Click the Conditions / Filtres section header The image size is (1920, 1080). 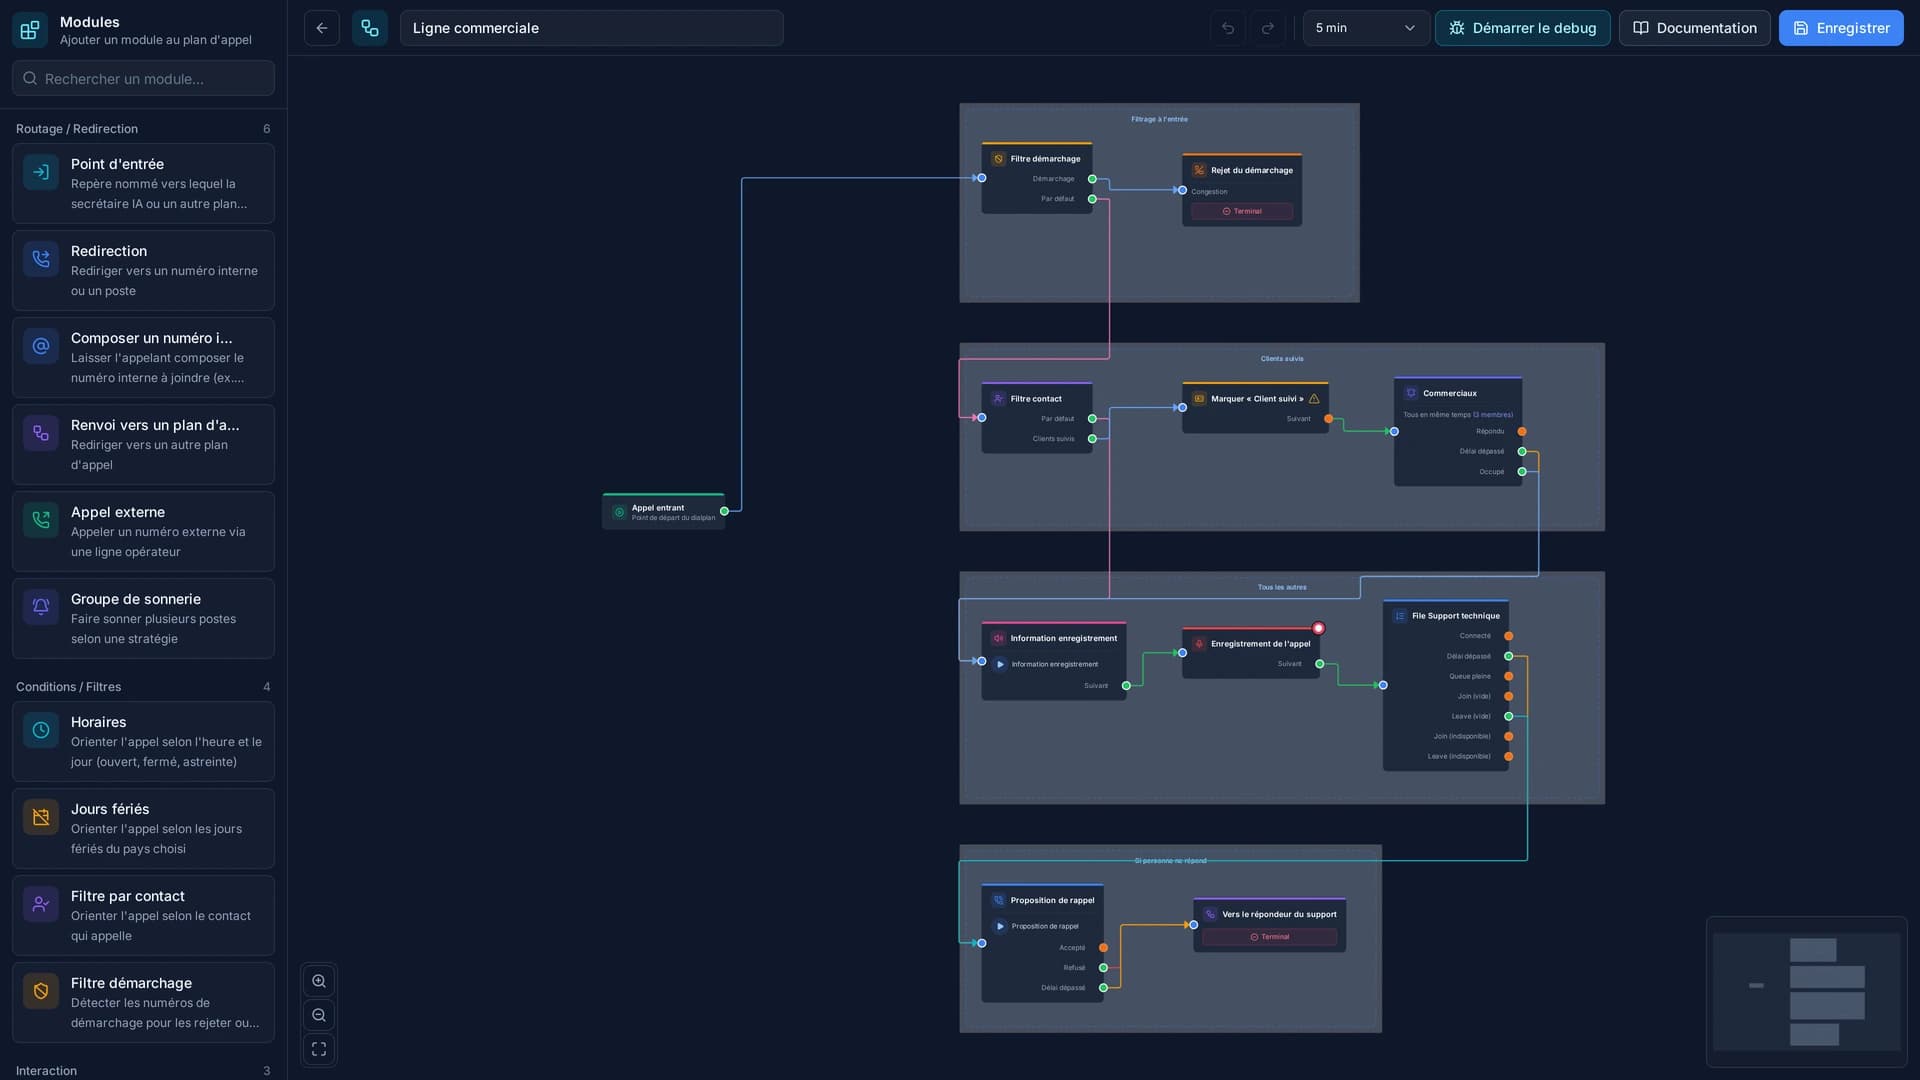coord(143,687)
